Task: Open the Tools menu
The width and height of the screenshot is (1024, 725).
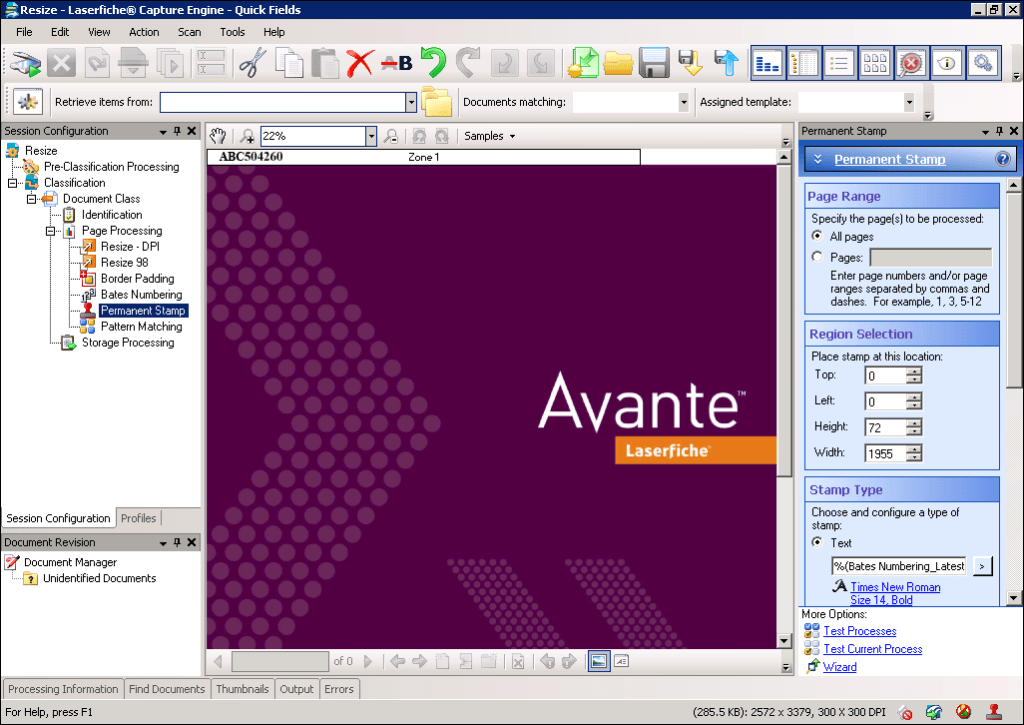Action: tap(232, 32)
